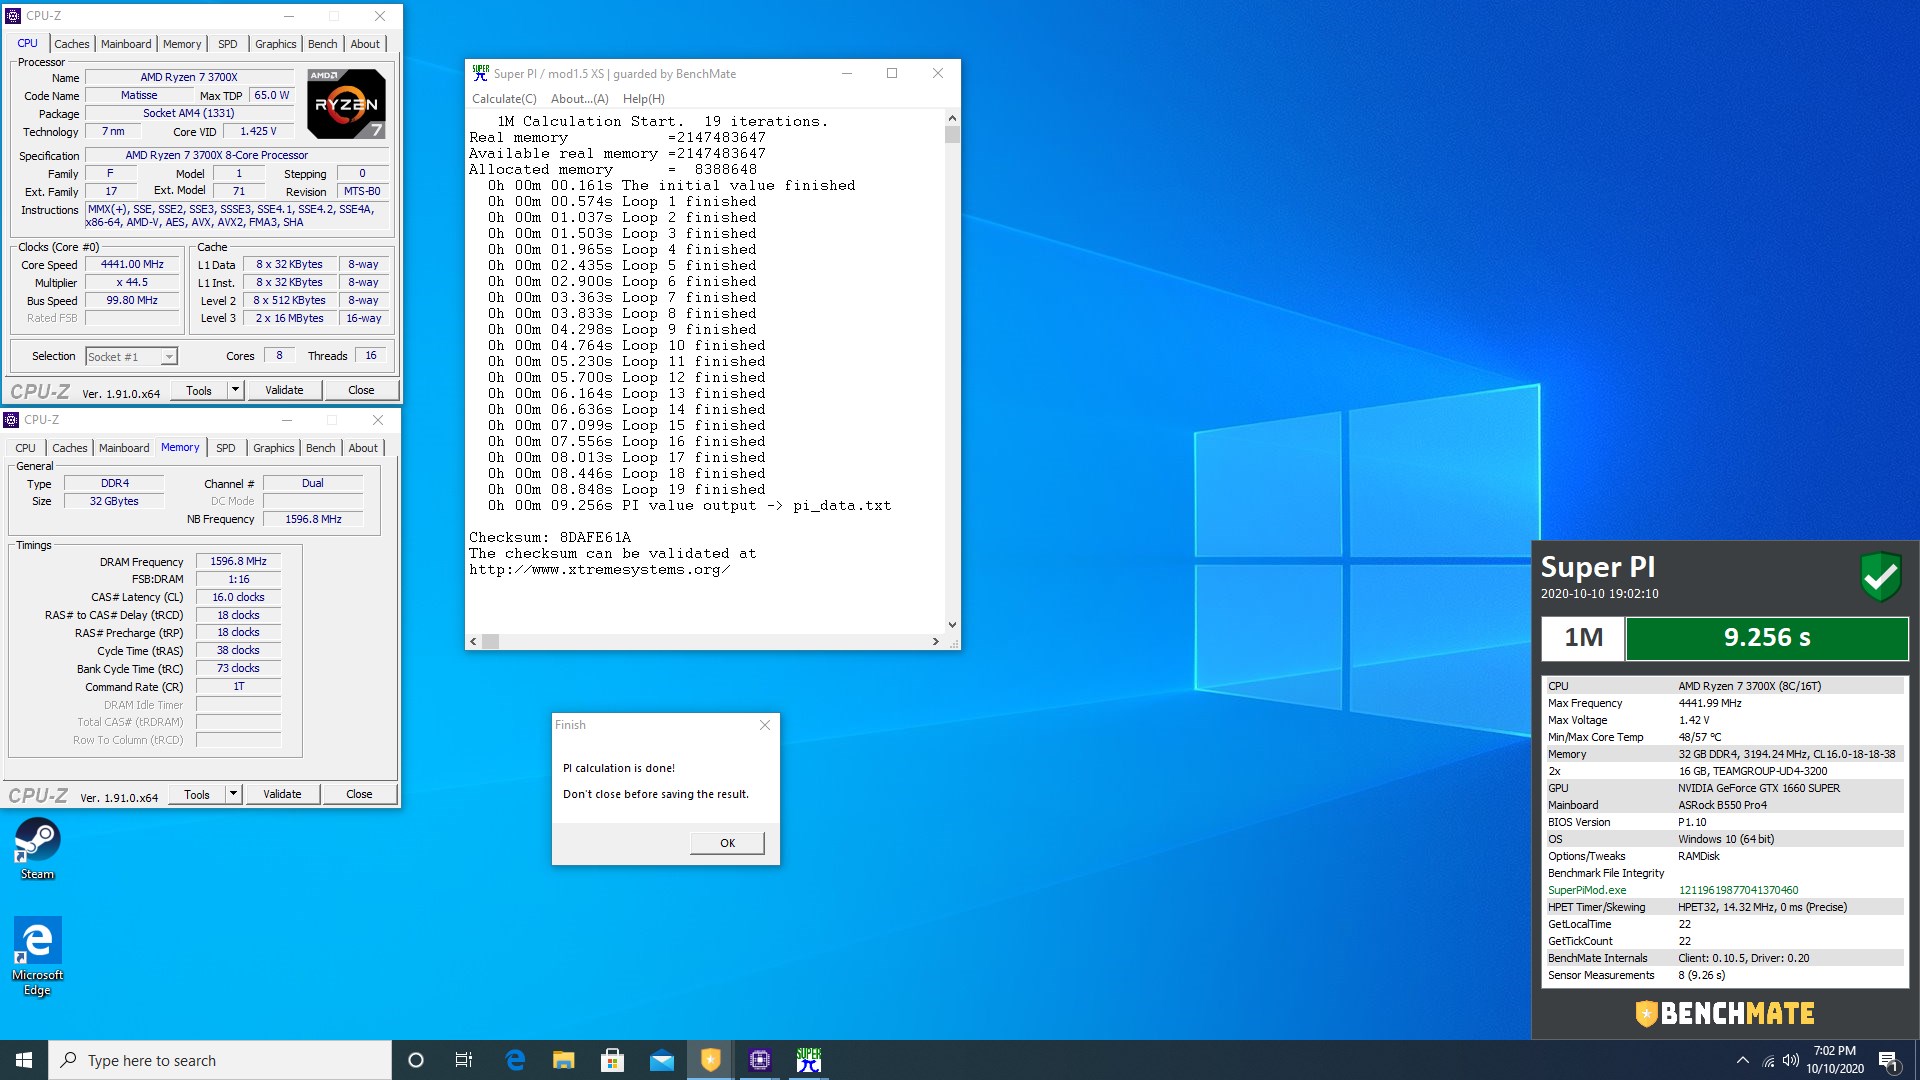Open network status tray icon
The image size is (1920, 1080).
click(x=1768, y=1061)
